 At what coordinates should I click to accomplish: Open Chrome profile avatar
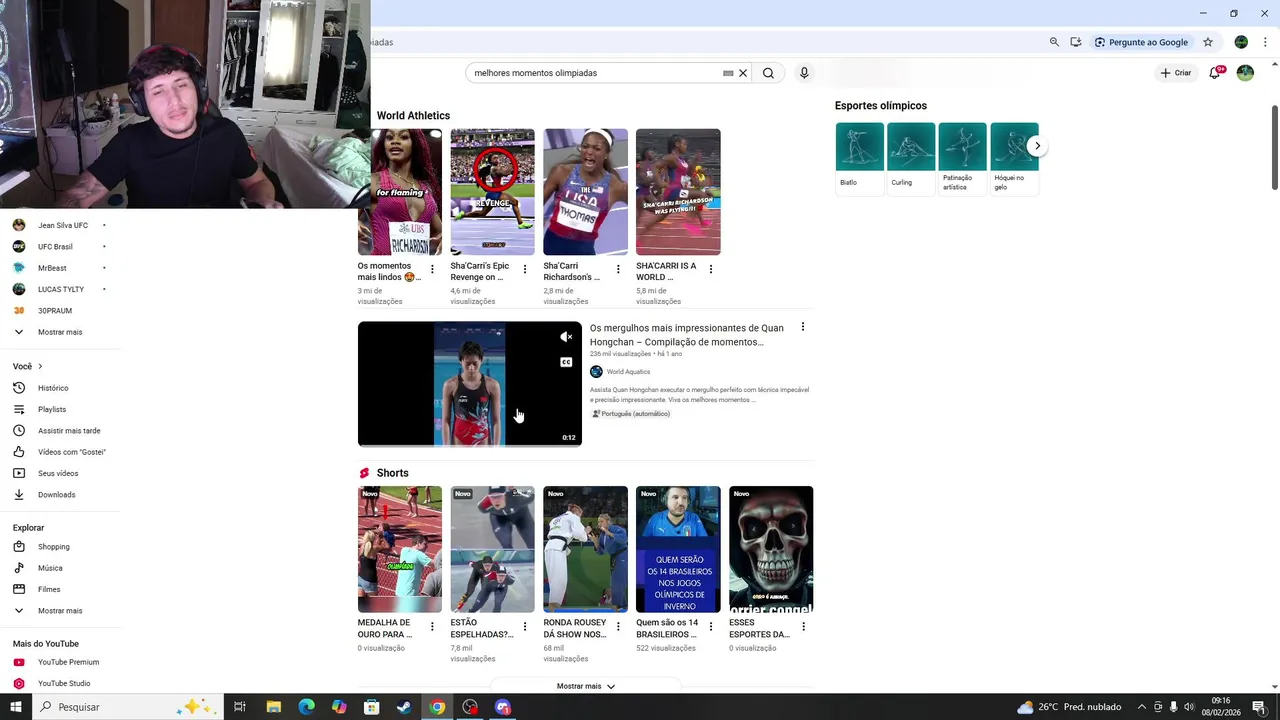pos(1241,42)
